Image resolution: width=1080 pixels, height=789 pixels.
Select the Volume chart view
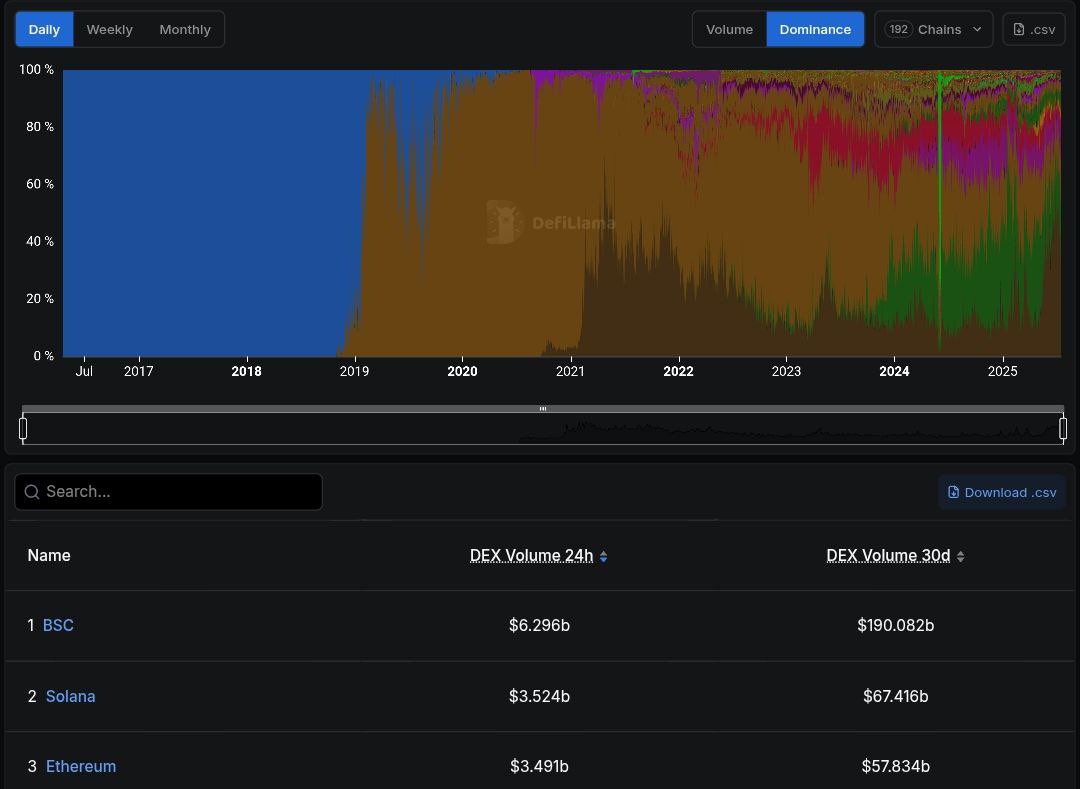pyautogui.click(x=729, y=30)
